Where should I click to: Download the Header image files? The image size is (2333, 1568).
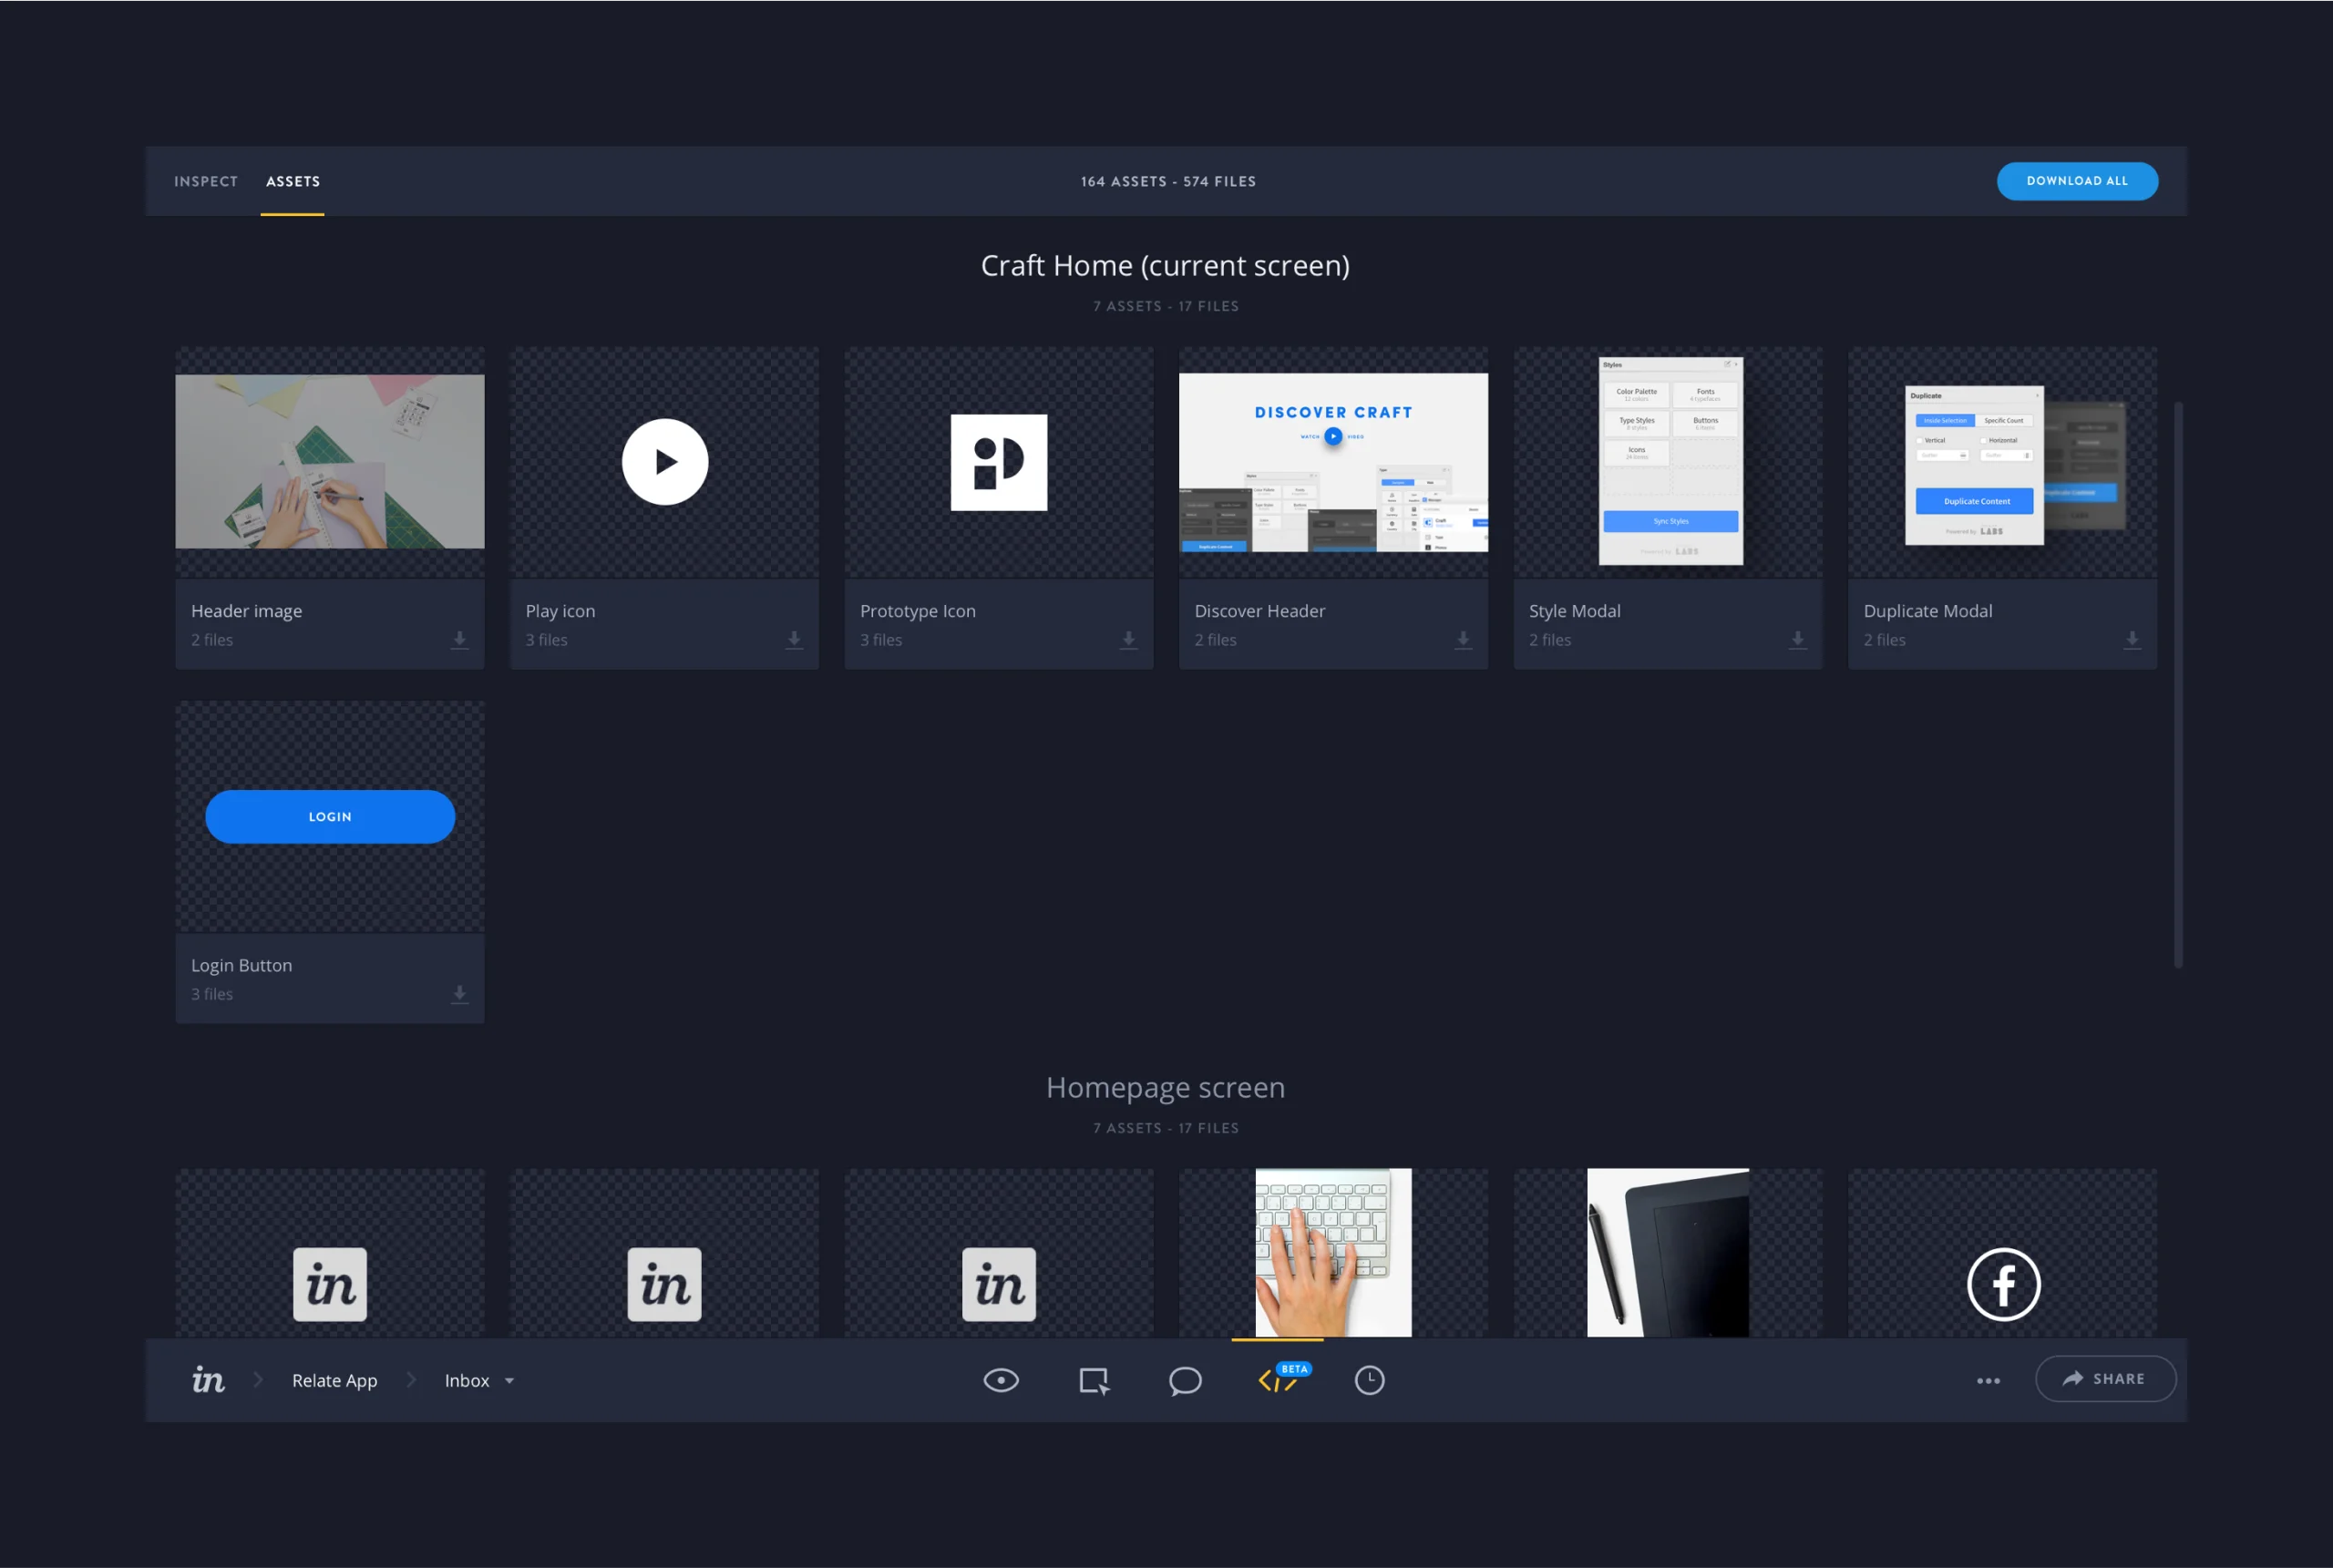(459, 640)
